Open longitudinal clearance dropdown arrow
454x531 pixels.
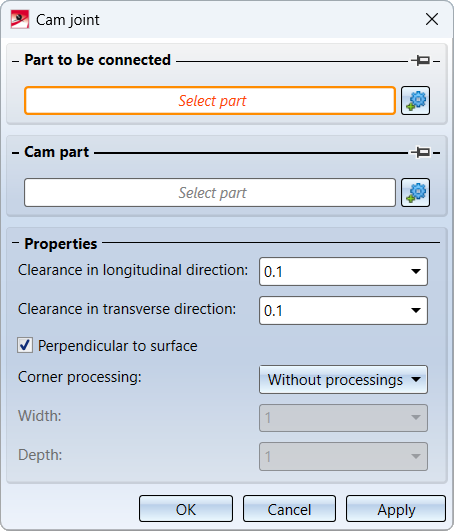pos(416,271)
